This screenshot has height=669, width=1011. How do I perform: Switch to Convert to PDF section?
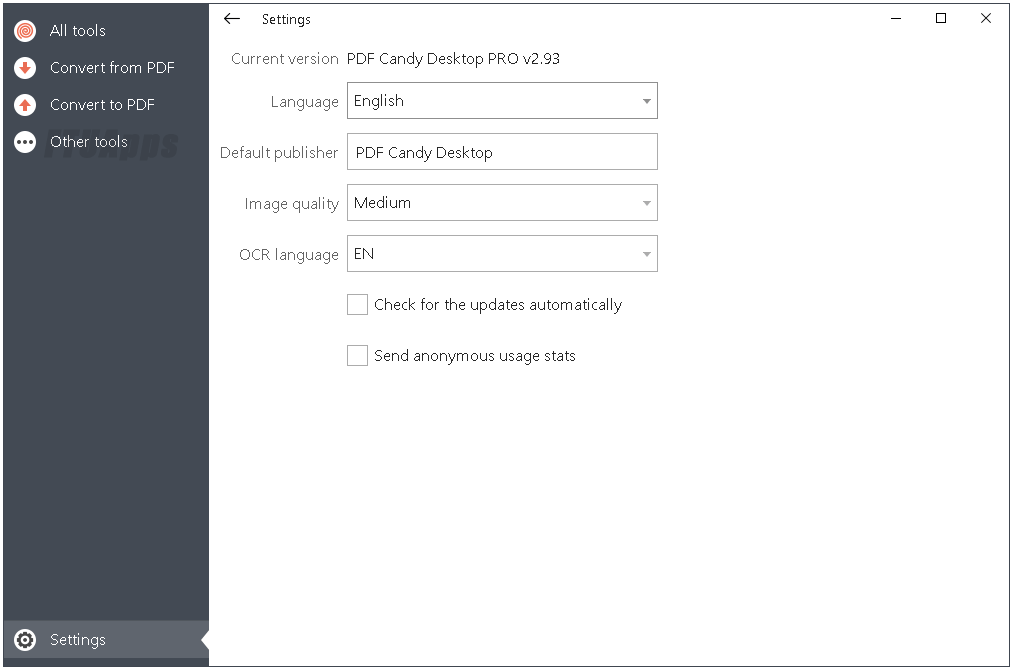click(102, 105)
